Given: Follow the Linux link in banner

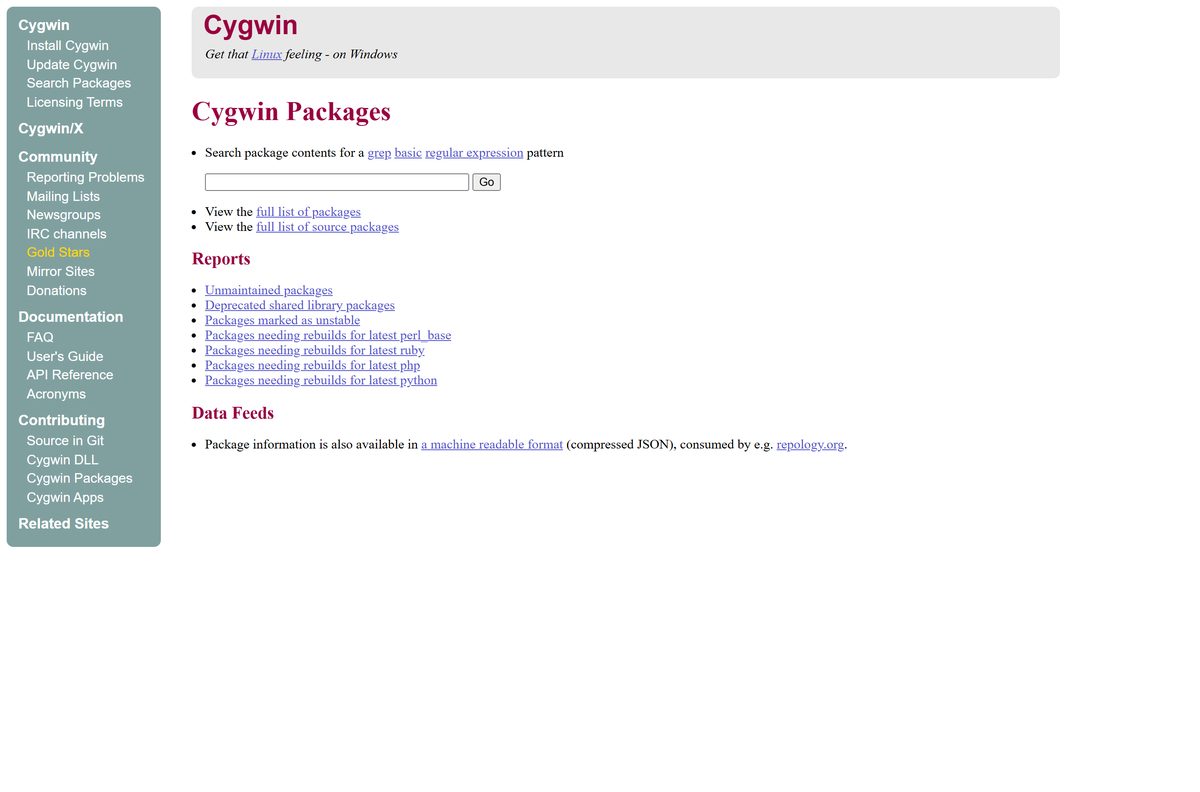Looking at the screenshot, I should pyautogui.click(x=267, y=54).
